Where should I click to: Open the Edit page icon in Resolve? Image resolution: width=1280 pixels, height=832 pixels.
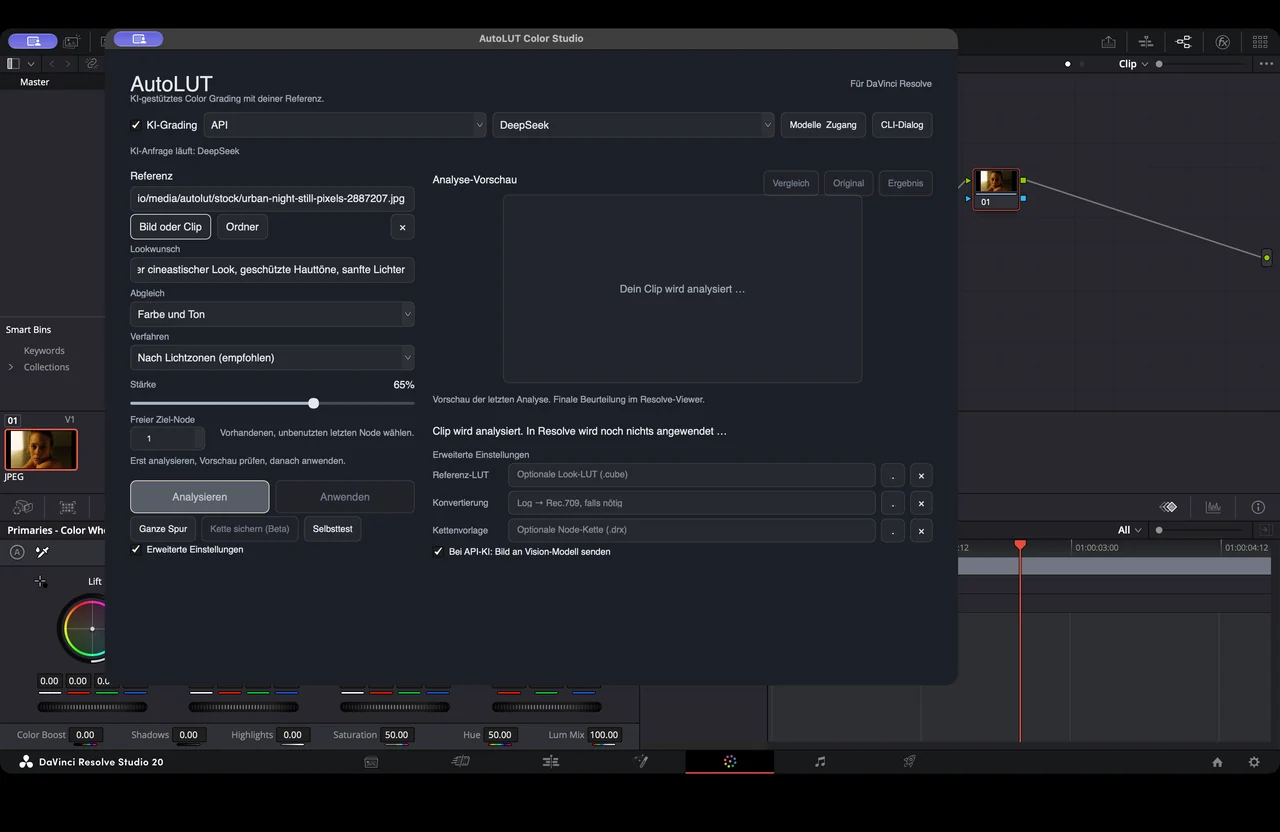point(551,762)
